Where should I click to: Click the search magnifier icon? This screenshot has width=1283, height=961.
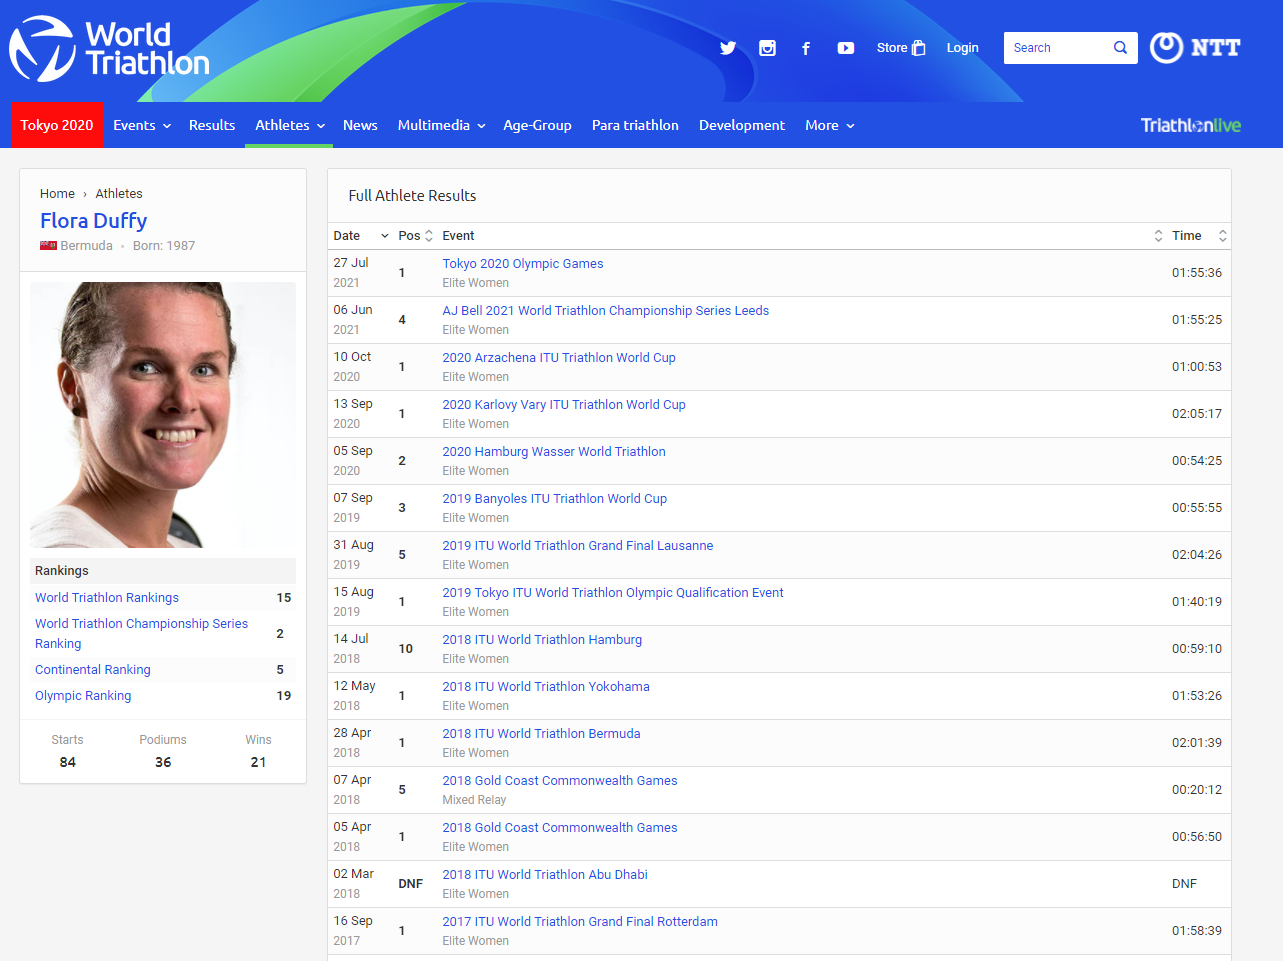coord(1120,48)
